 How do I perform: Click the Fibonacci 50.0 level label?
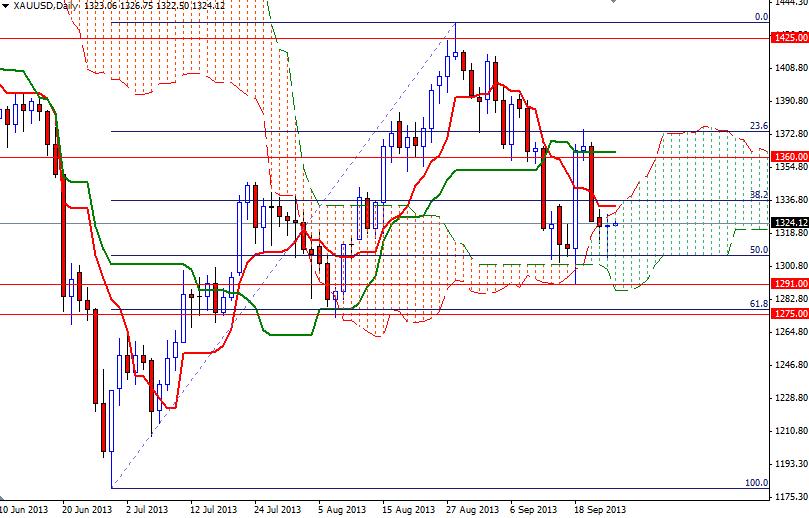click(x=759, y=250)
